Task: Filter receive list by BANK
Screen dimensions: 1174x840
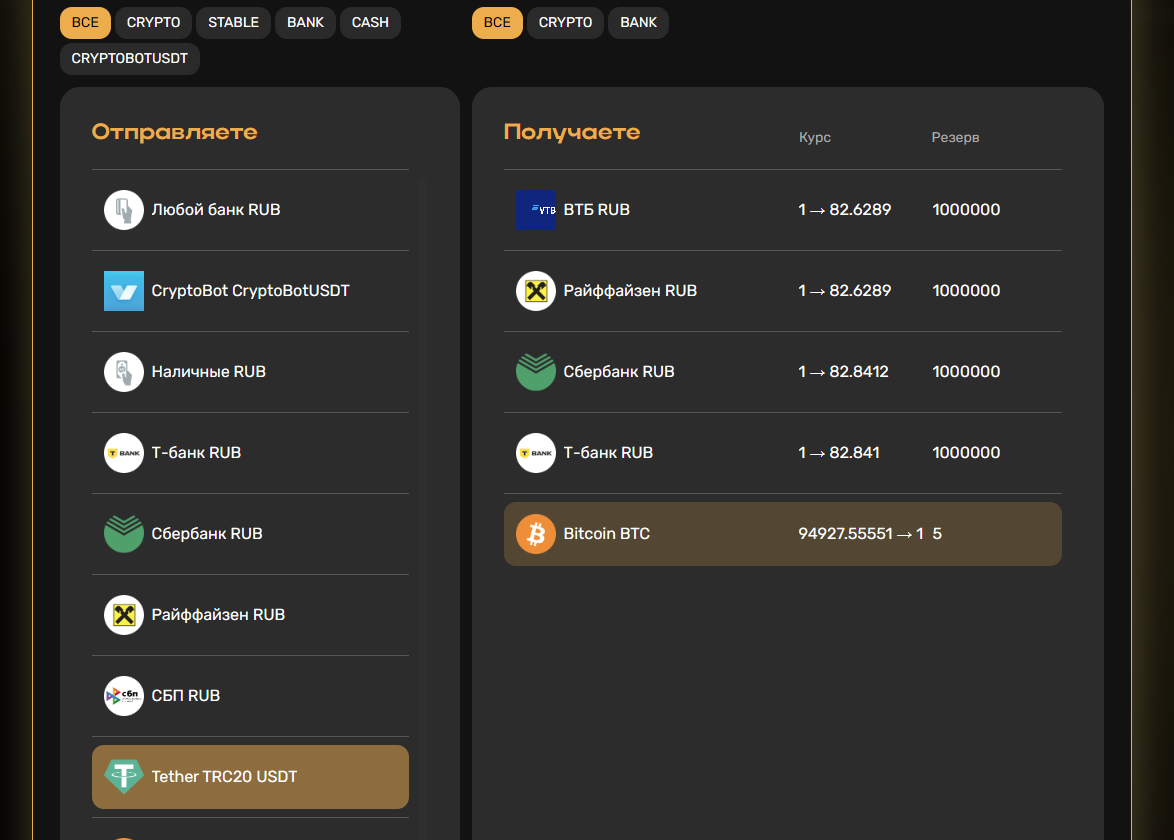Action: 639,22
